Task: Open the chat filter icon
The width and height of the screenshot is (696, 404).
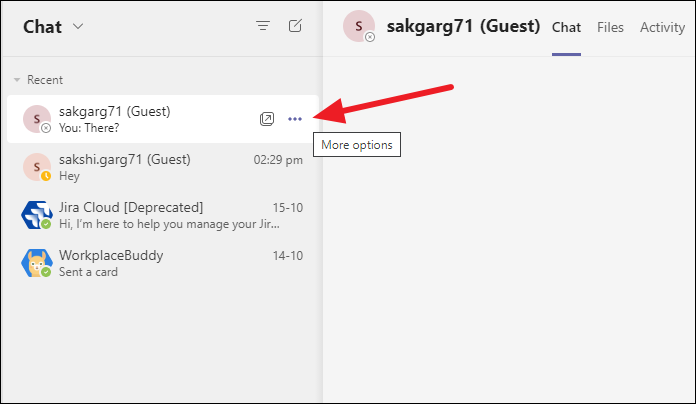Action: [263, 26]
